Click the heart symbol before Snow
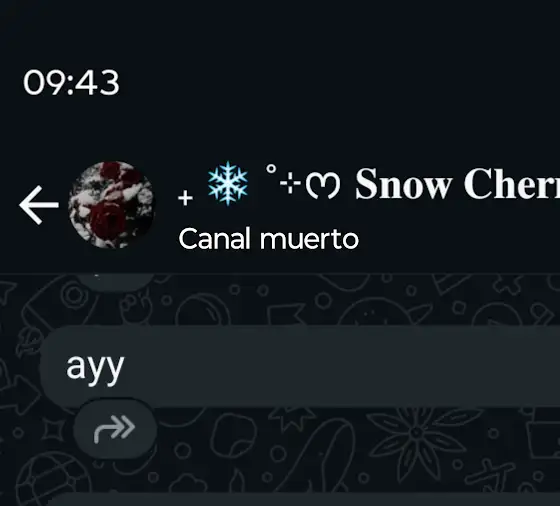Viewport: 560px width, 506px height. [x=323, y=186]
